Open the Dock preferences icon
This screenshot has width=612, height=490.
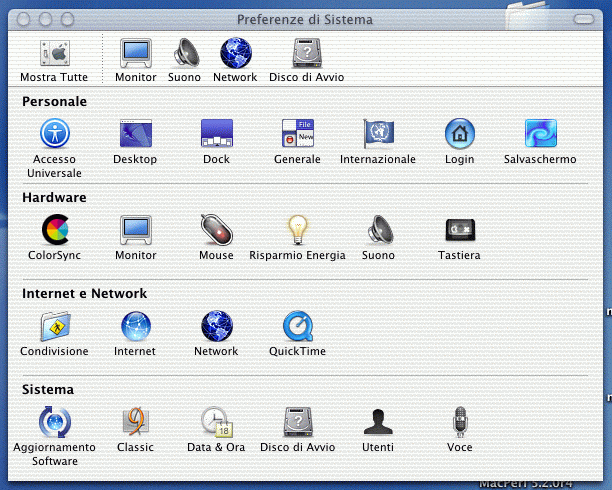click(x=217, y=133)
